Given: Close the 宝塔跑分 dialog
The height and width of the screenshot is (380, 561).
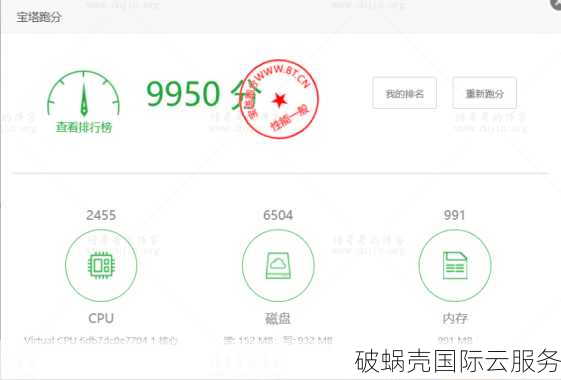Looking at the screenshot, I should coord(556,4).
